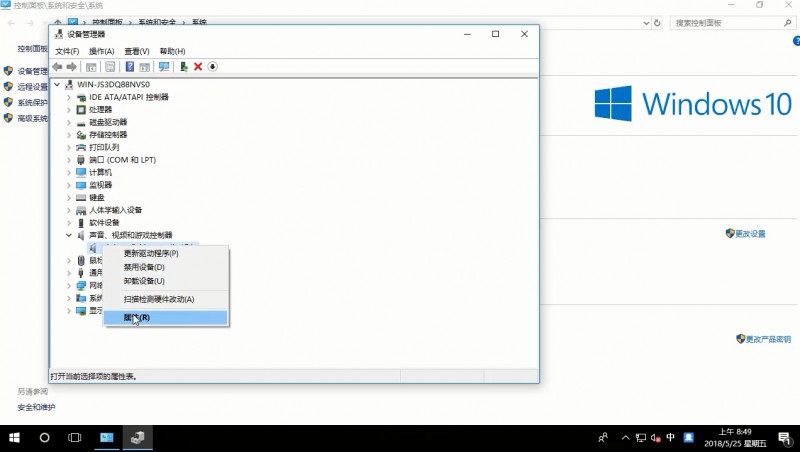Open the taskbar clock showing 上午 8:49
The image size is (800, 452).
click(735, 438)
